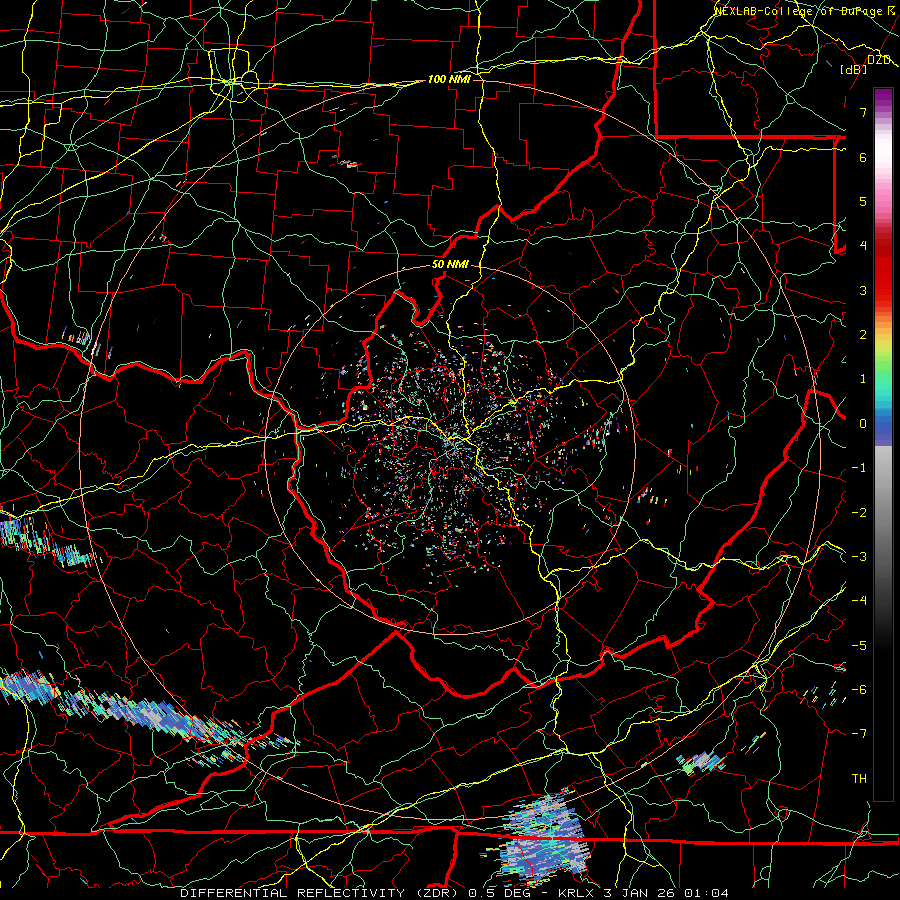Click the ZDR color scale bar
The height and width of the screenshot is (900, 900).
(883, 444)
